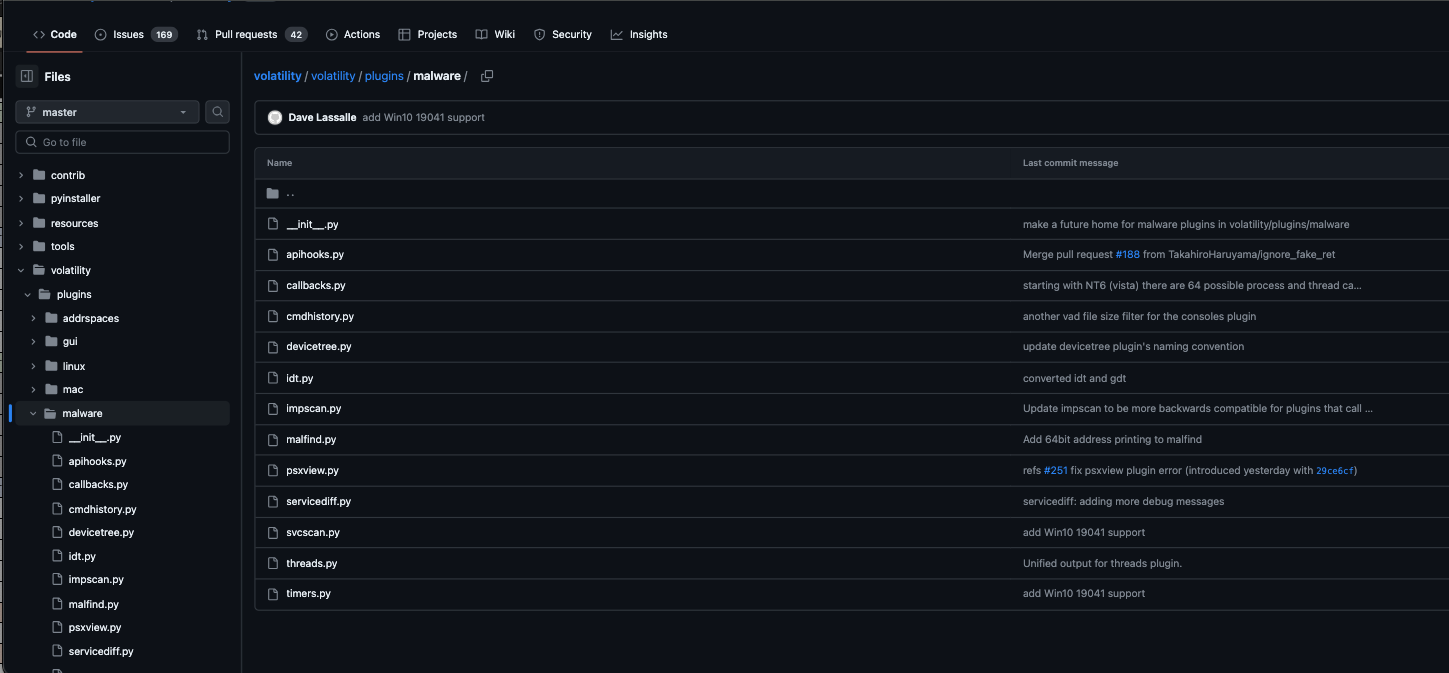Open the master branch dropdown

[x=107, y=112]
